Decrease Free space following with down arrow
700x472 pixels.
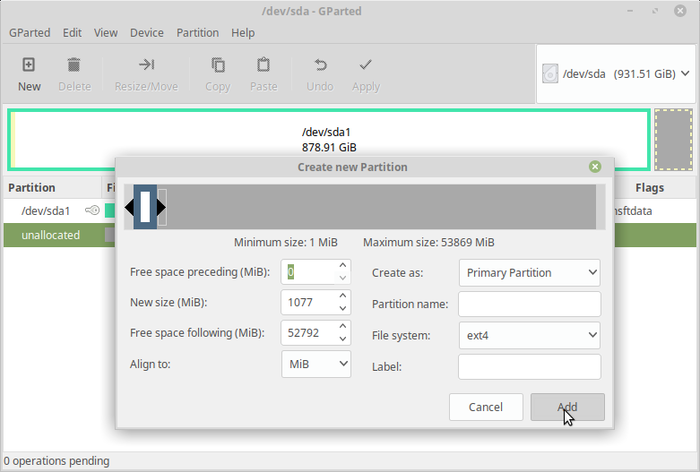(x=343, y=339)
